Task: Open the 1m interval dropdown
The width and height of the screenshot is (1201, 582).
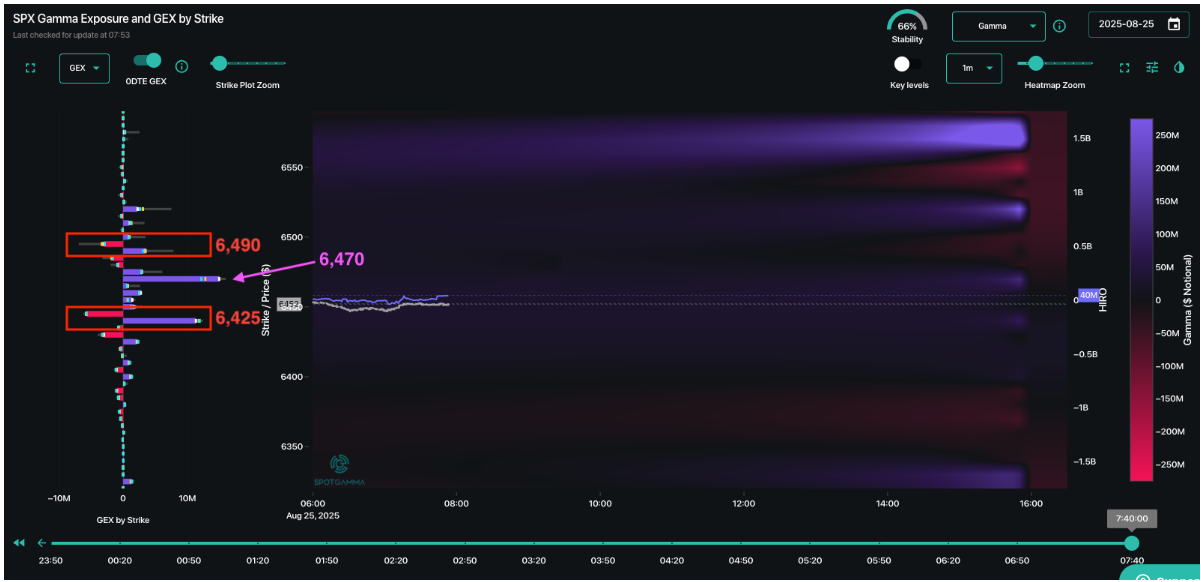Action: click(974, 68)
